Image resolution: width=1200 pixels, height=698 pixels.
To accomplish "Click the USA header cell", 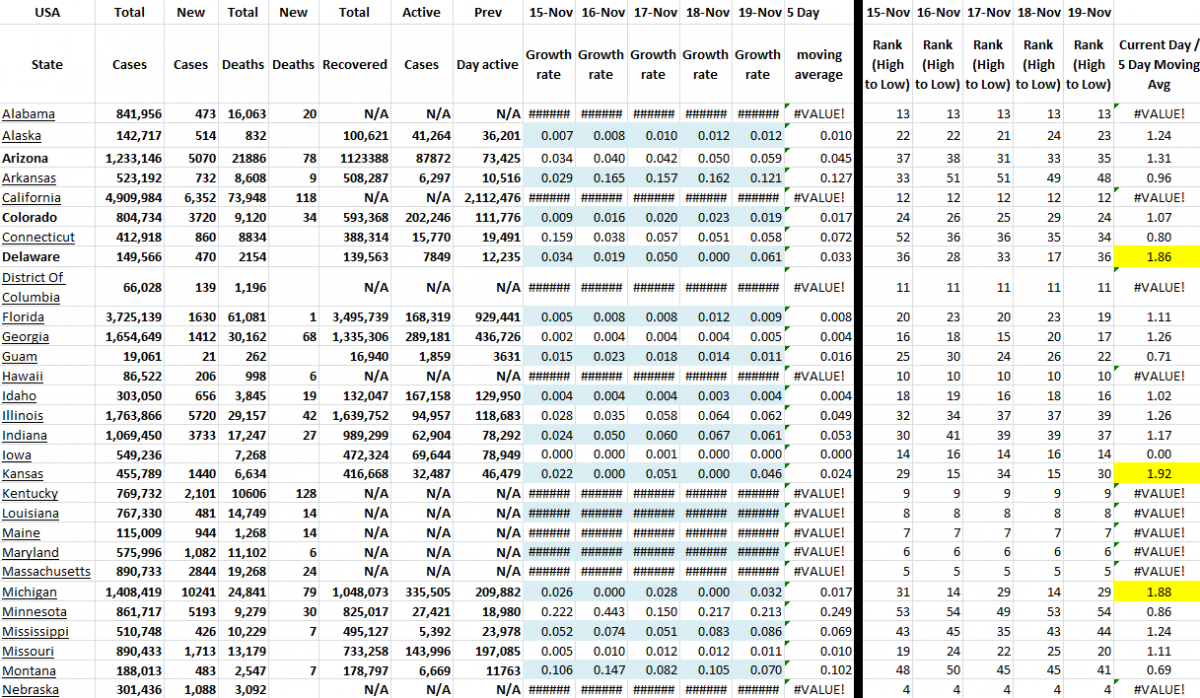I will tap(47, 12).
